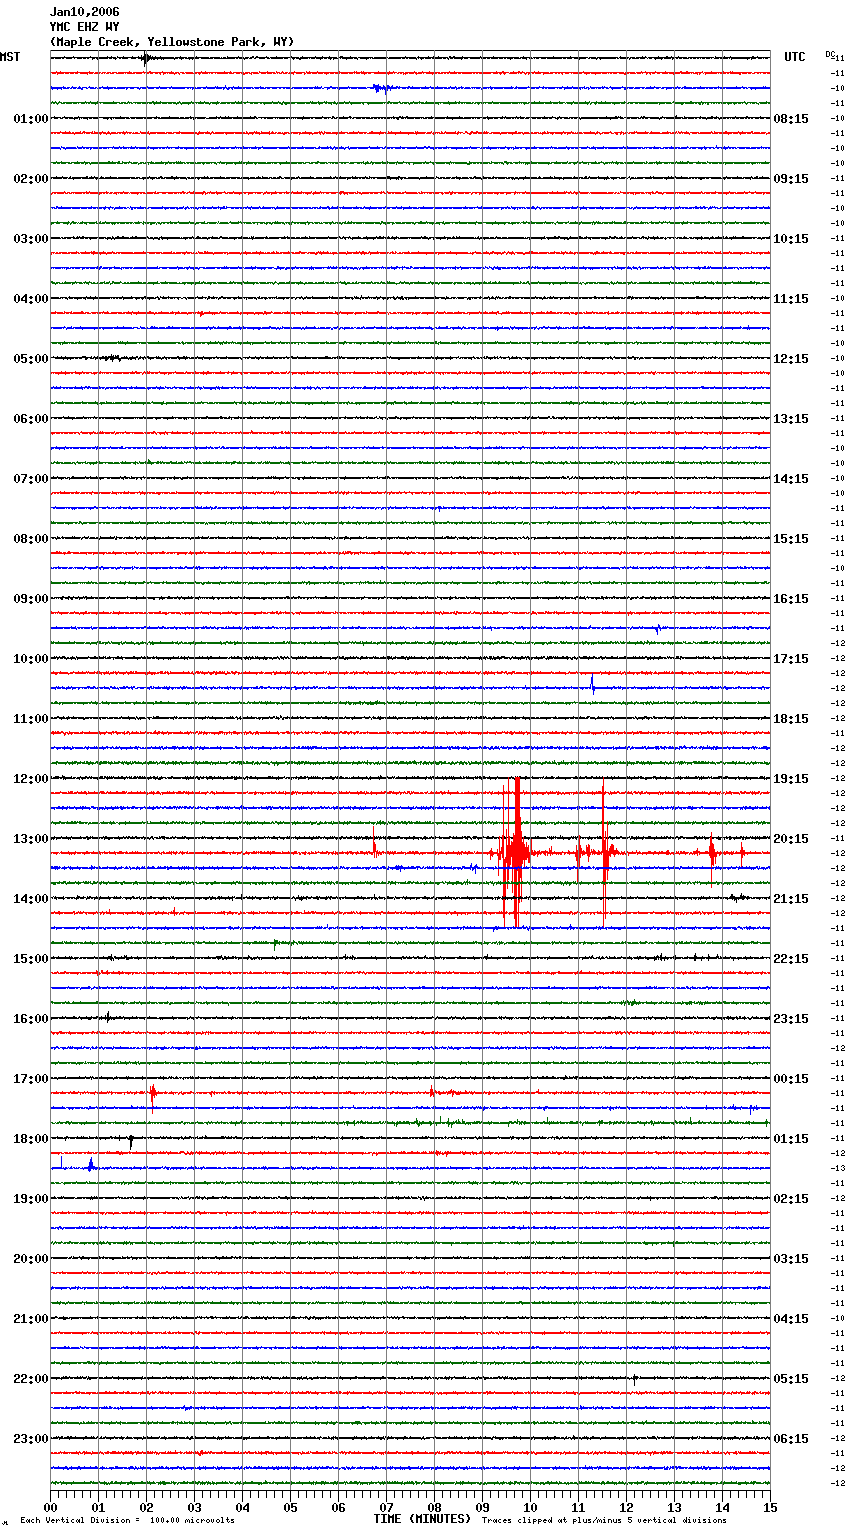The width and height of the screenshot is (850, 1534).
Task: Select the 12:00 MST time label
Action: click(x=31, y=779)
